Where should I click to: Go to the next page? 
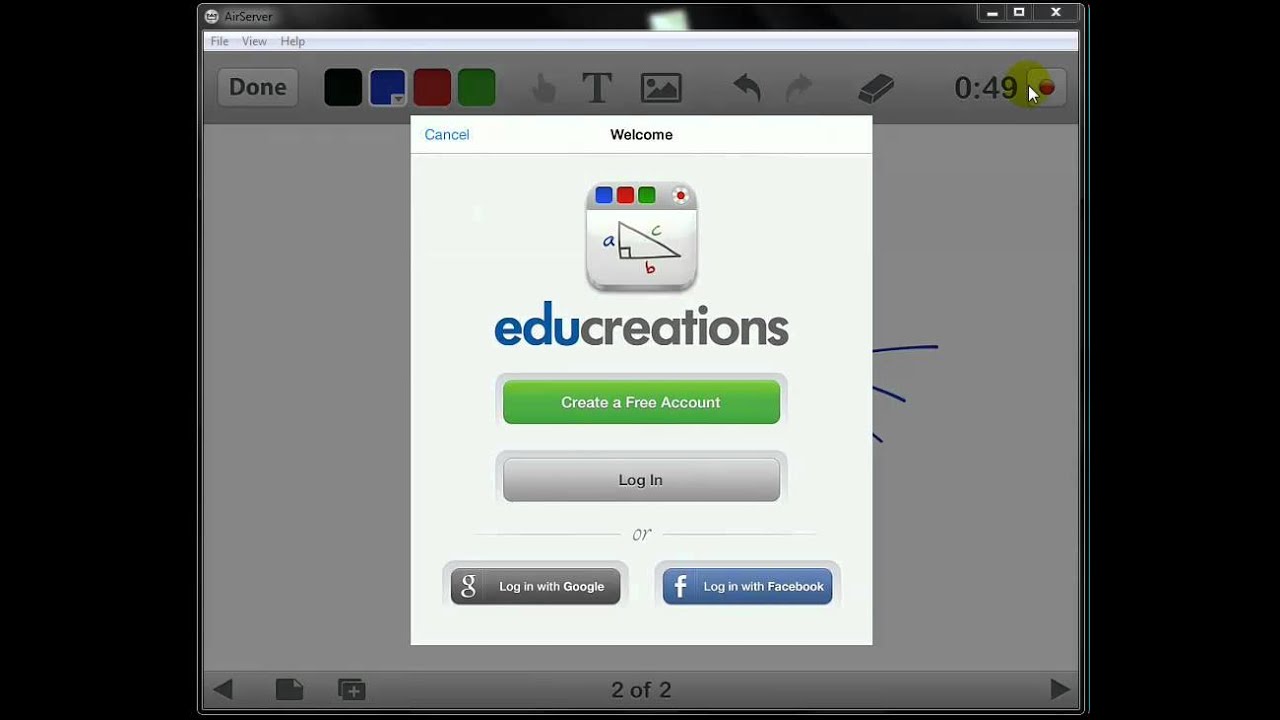(1060, 689)
